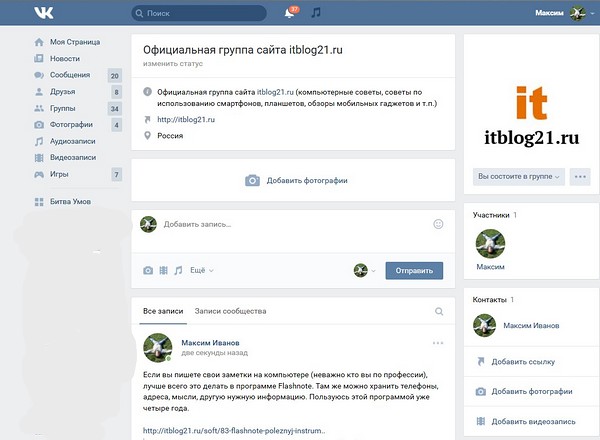The image size is (600, 440).
Task: Click the emoji smiley in the post box
Action: coord(438,224)
